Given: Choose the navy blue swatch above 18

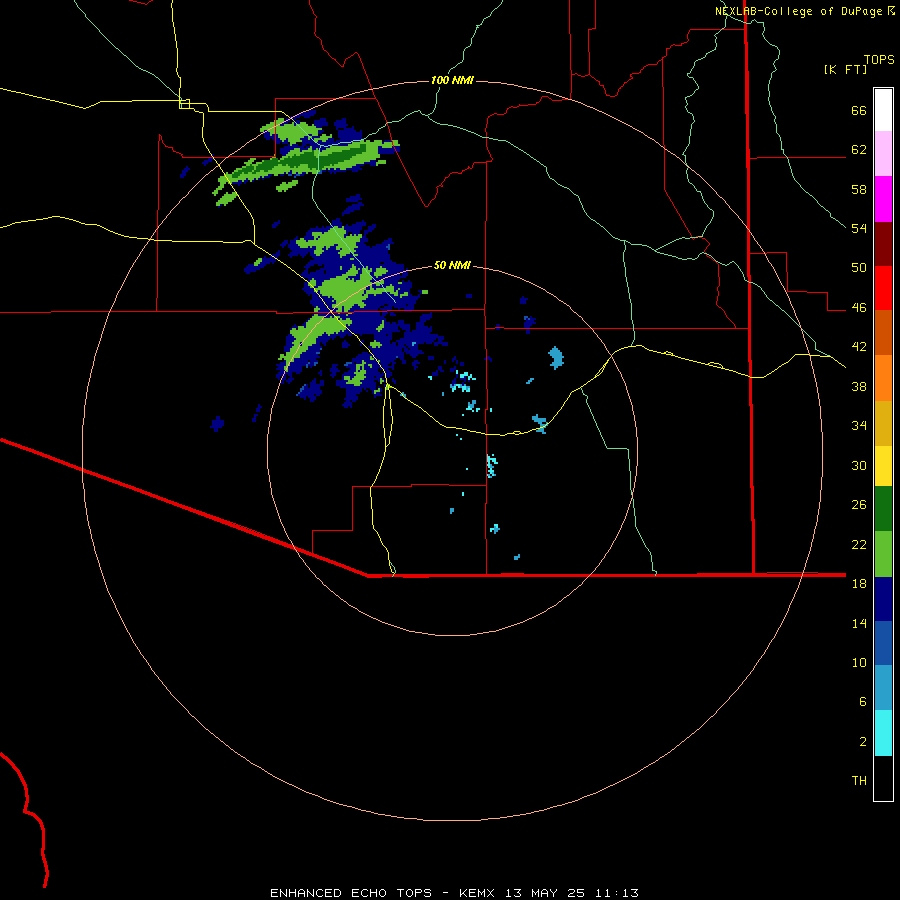Looking at the screenshot, I should [x=883, y=599].
